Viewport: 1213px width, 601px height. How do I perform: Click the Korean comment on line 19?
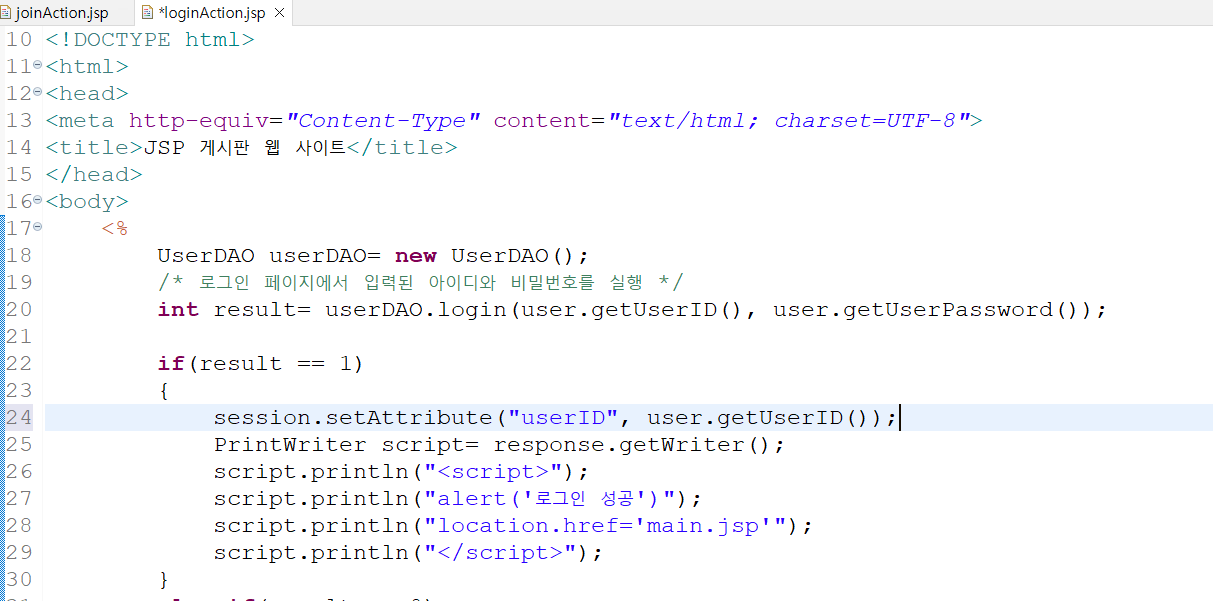(x=420, y=283)
